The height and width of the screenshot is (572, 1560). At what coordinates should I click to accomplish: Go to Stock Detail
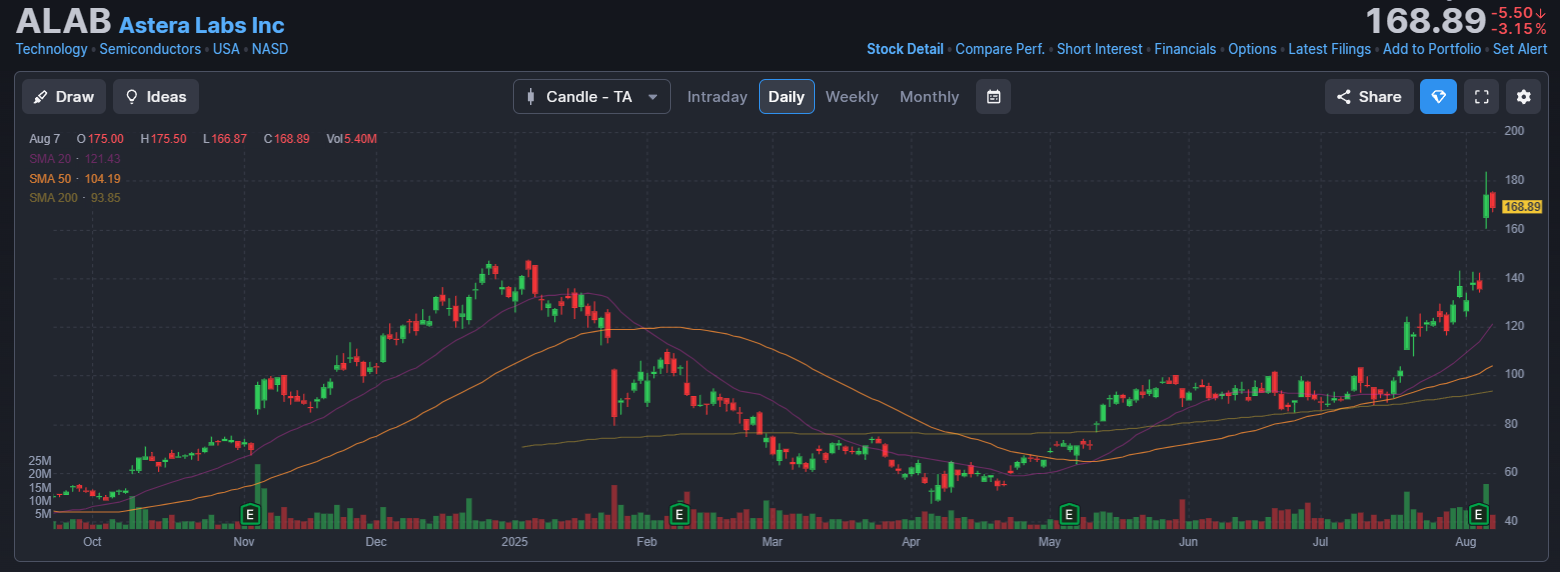[905, 49]
